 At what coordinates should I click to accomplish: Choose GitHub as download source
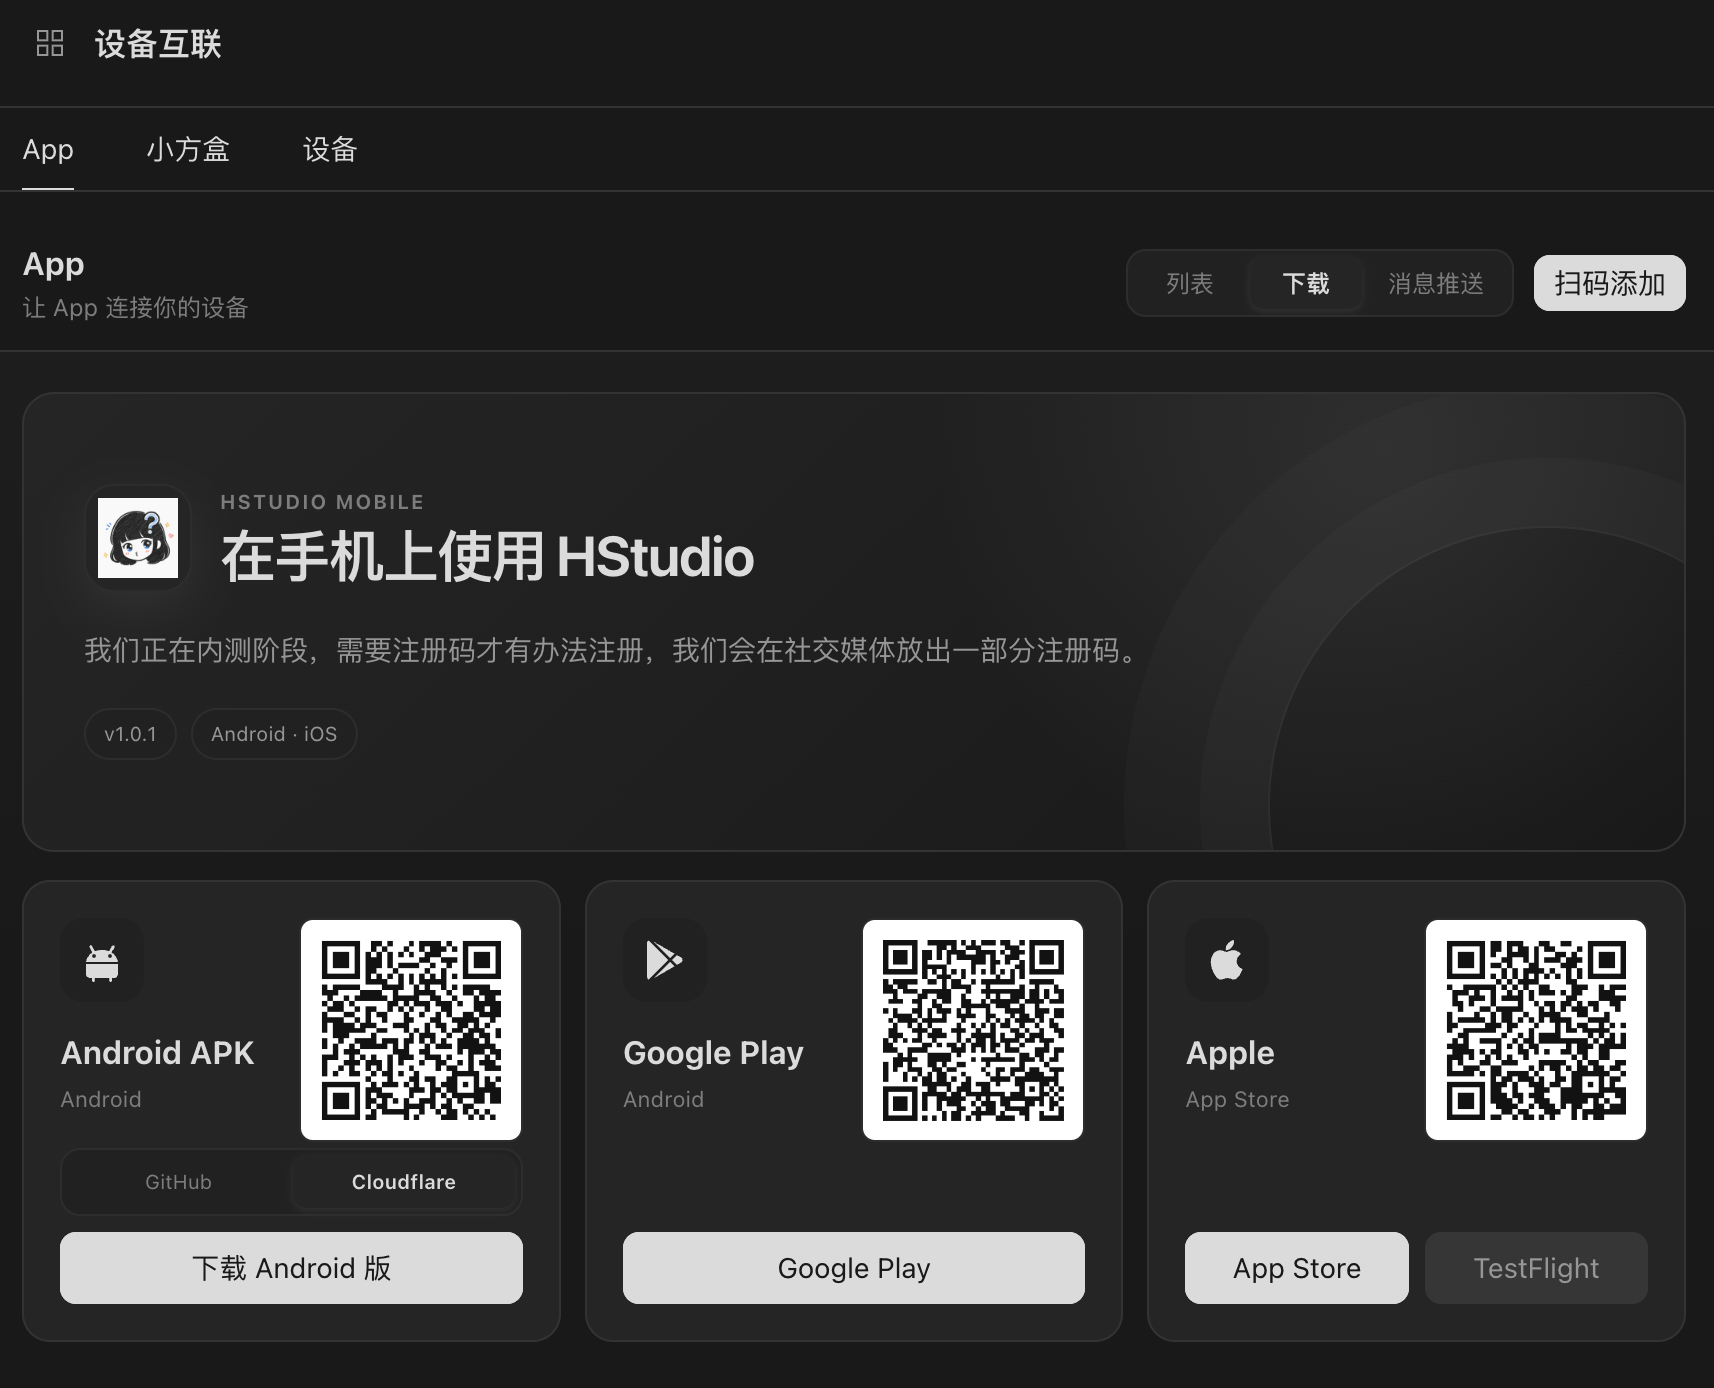(x=178, y=1182)
